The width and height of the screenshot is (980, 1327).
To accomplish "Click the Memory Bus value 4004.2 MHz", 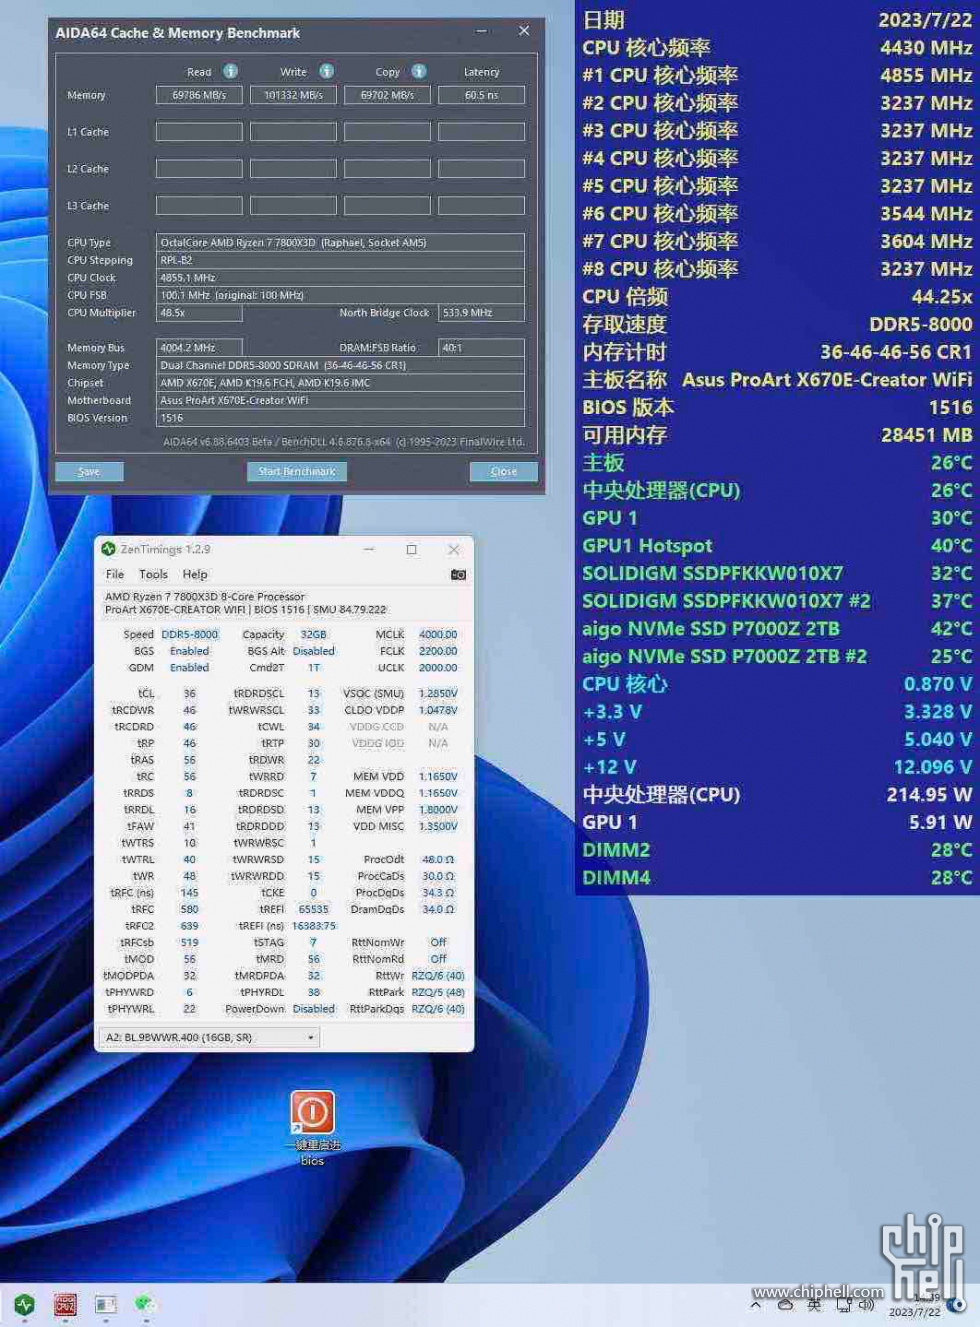I will click(x=199, y=348).
